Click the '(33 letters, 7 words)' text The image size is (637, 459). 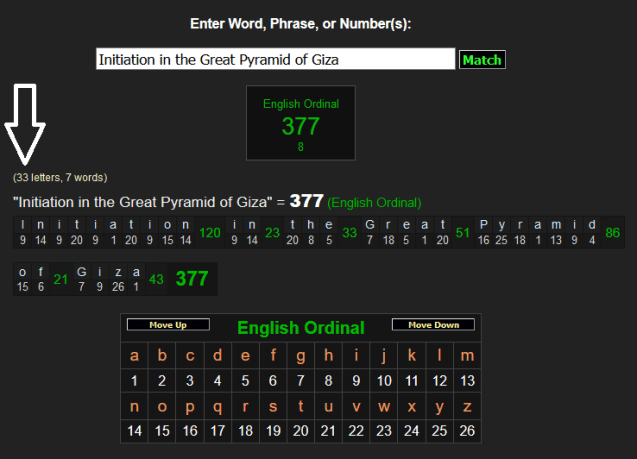tap(60, 177)
